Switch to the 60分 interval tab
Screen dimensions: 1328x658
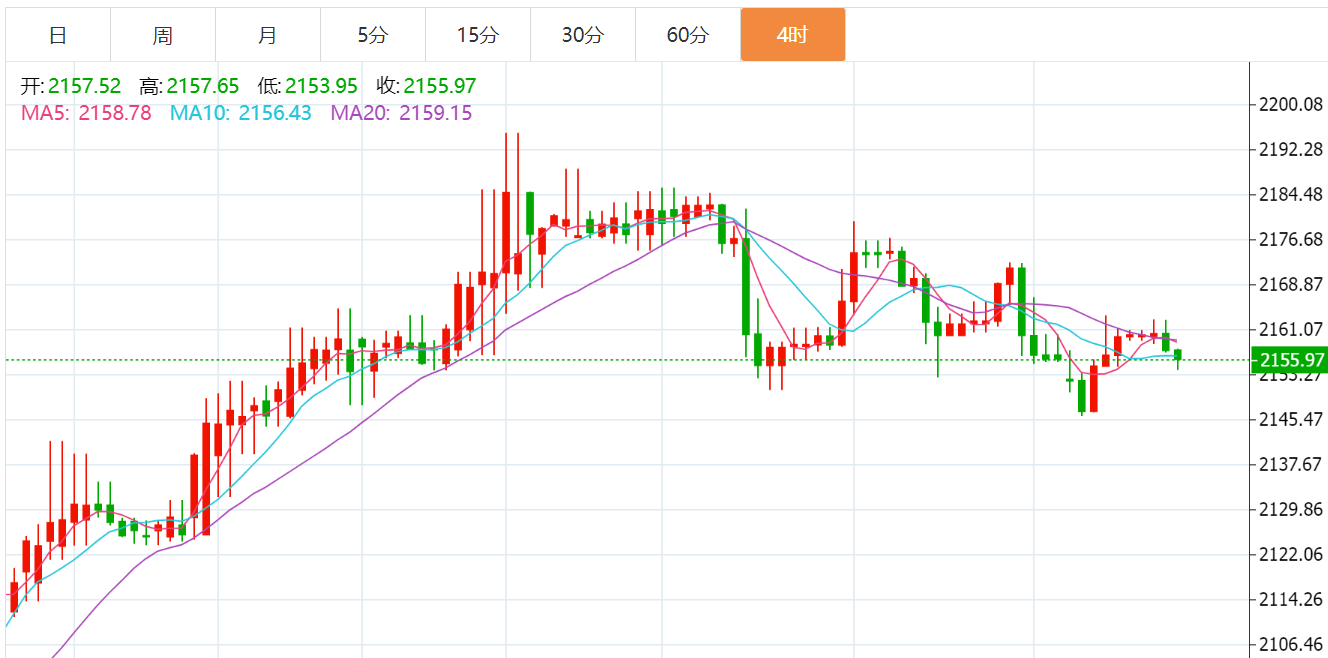coord(688,35)
